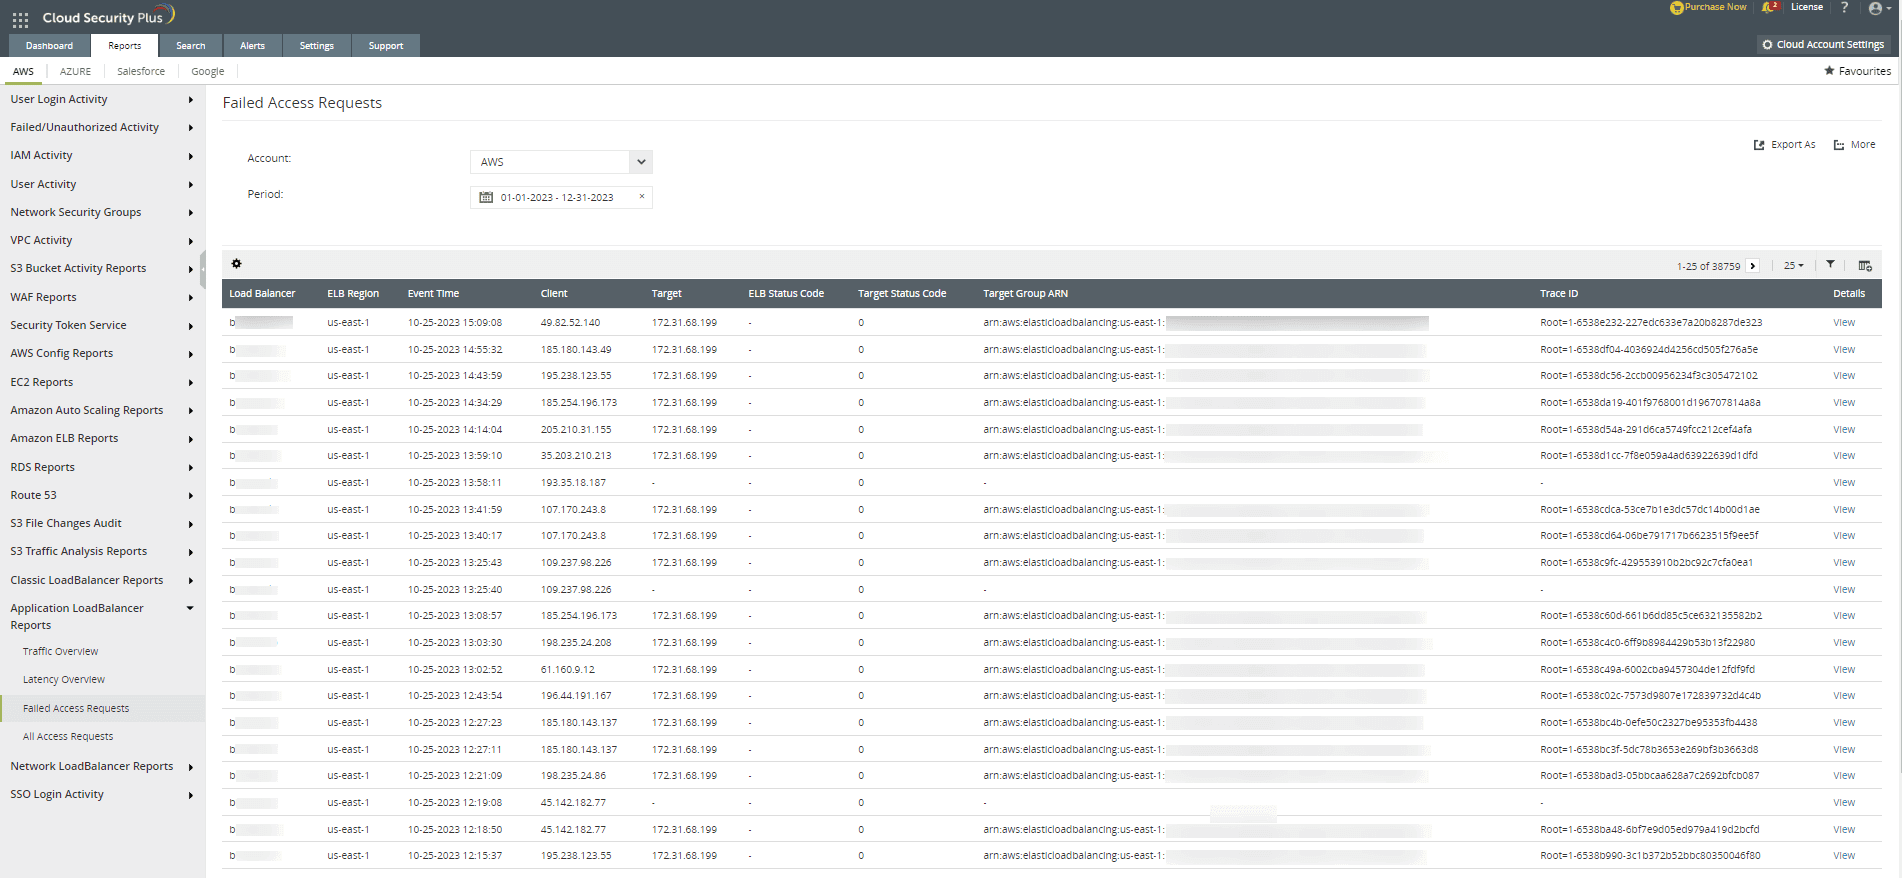Open Cloud Account Settings
This screenshot has height=878, width=1902.
tap(1822, 45)
